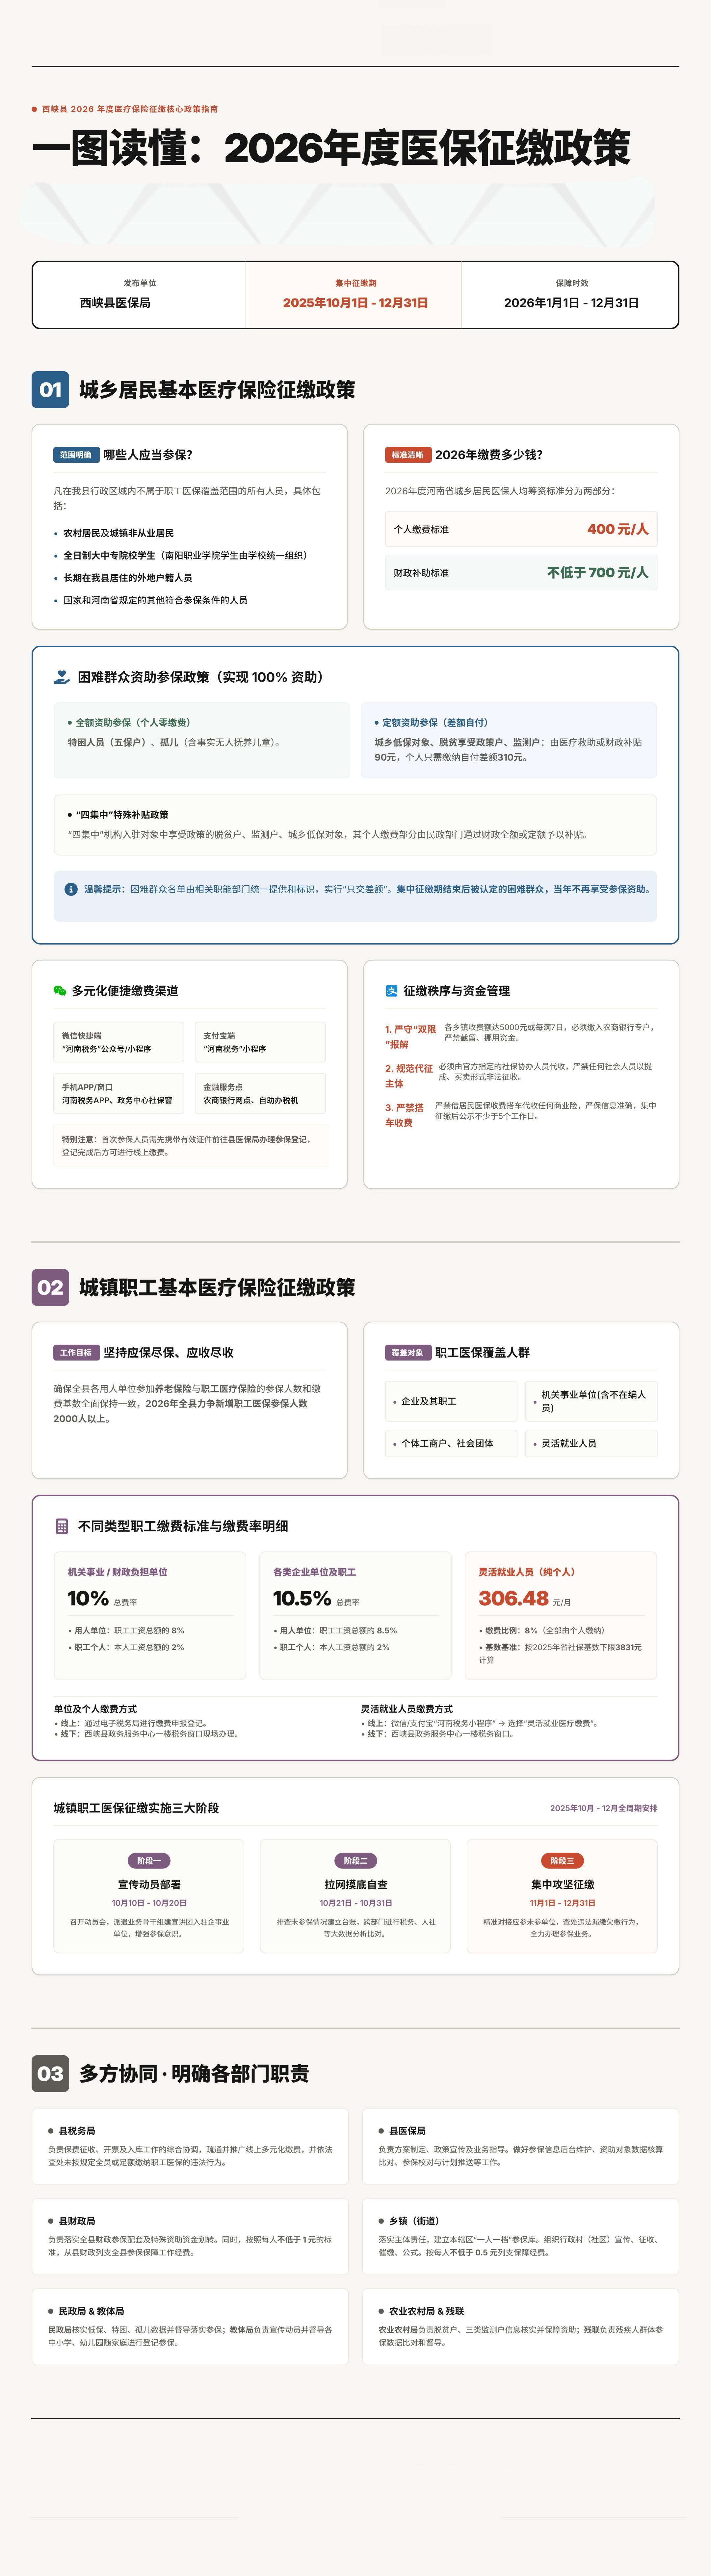Click the 个体工商户、社会团体 coverage item
The width and height of the screenshot is (711, 2576).
coord(451,1443)
